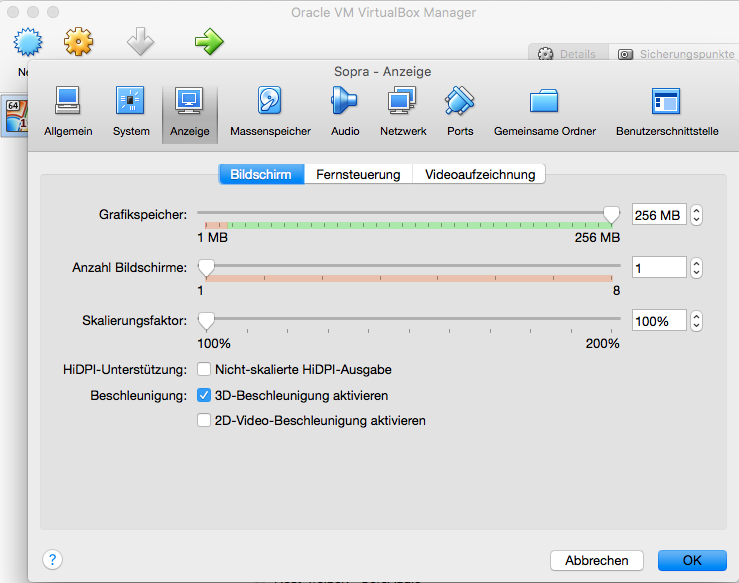Image resolution: width=739 pixels, height=583 pixels.
Task: Open the Gemeinsame Ordner settings section
Action: pyautogui.click(x=545, y=112)
